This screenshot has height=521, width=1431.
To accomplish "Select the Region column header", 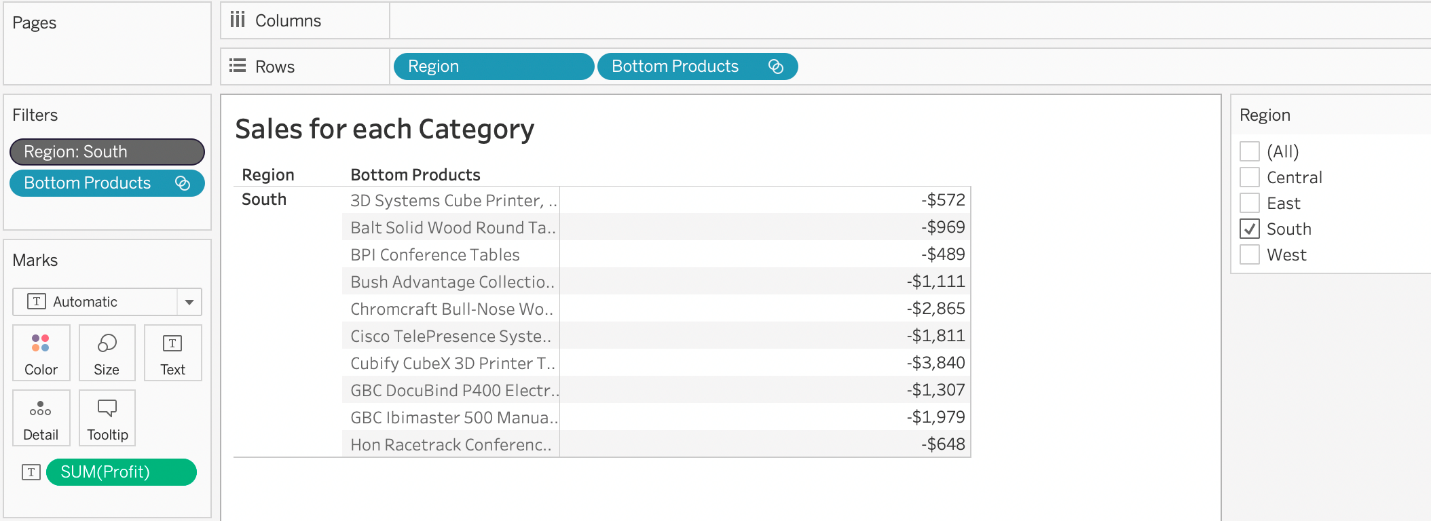I will (x=268, y=175).
